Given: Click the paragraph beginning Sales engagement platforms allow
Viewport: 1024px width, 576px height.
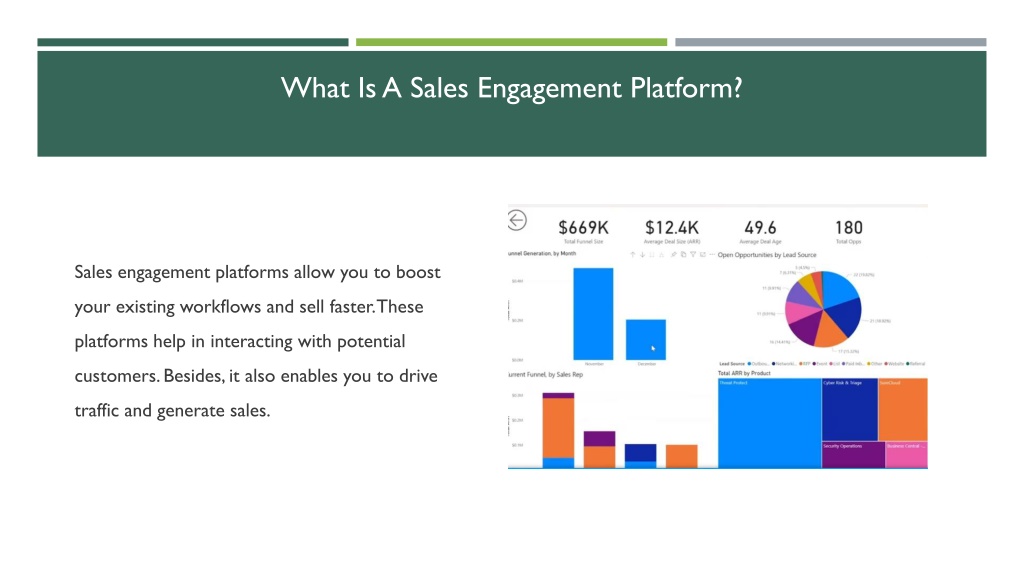Looking at the screenshot, I should (257, 341).
